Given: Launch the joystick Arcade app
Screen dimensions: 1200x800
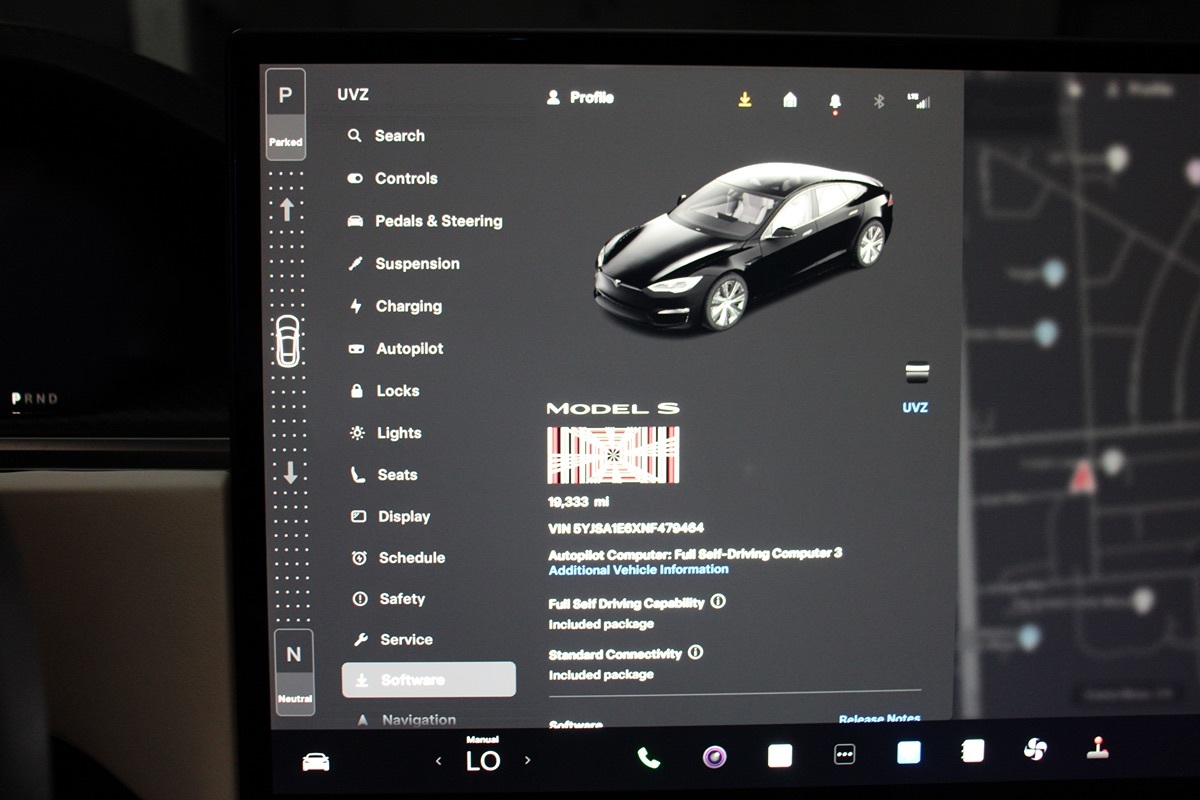Looking at the screenshot, I should 1098,748.
